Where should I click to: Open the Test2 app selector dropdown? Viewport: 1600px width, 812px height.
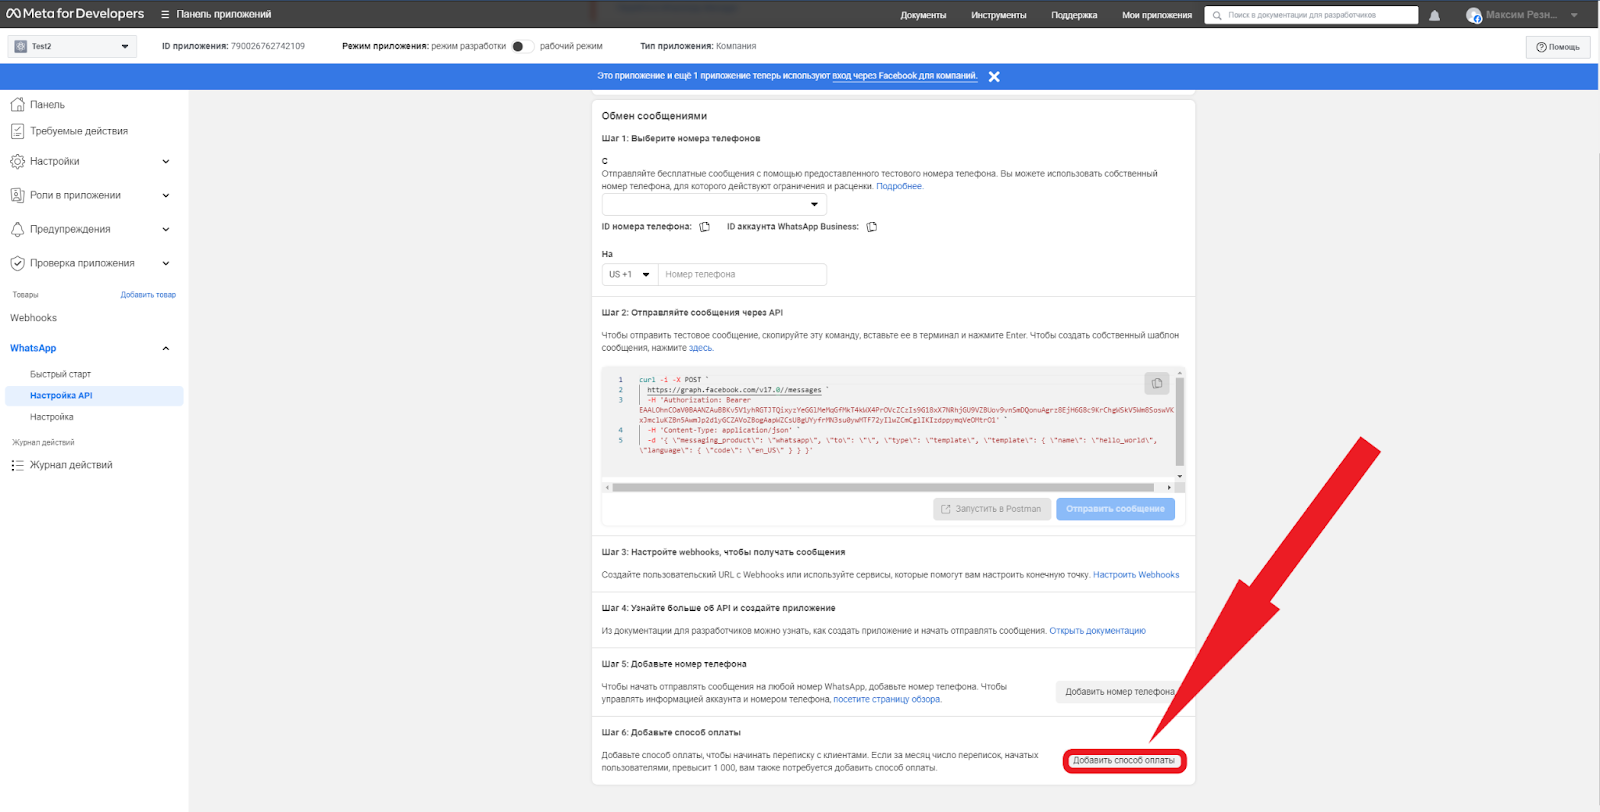[x=72, y=46]
